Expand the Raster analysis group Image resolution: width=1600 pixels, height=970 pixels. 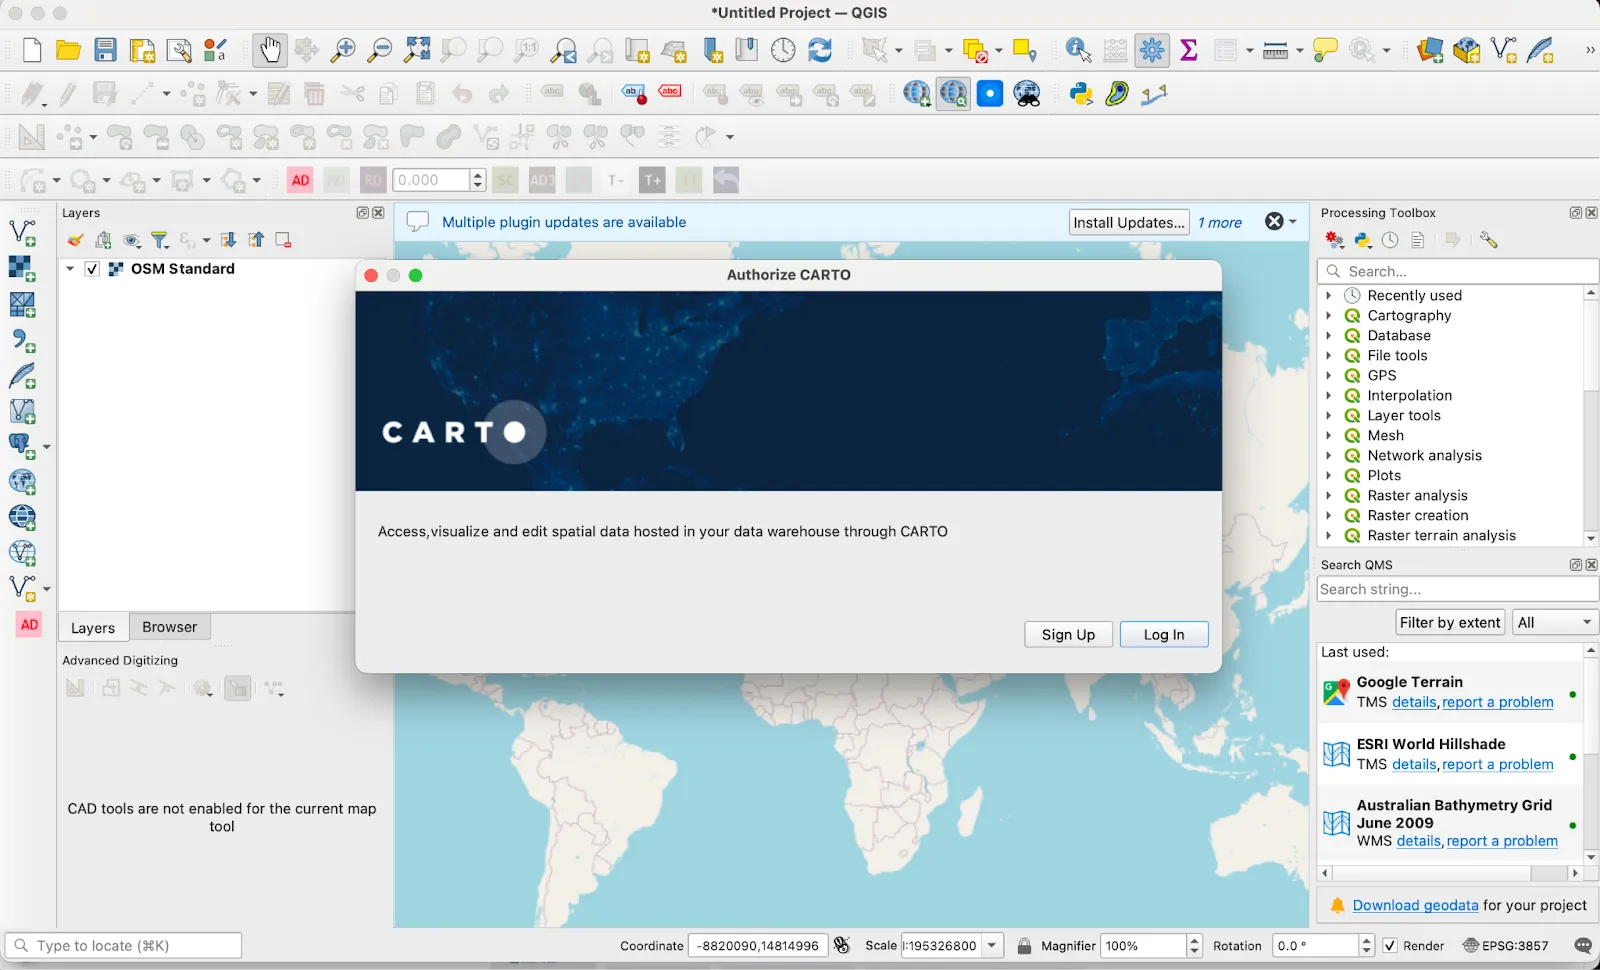point(1329,496)
